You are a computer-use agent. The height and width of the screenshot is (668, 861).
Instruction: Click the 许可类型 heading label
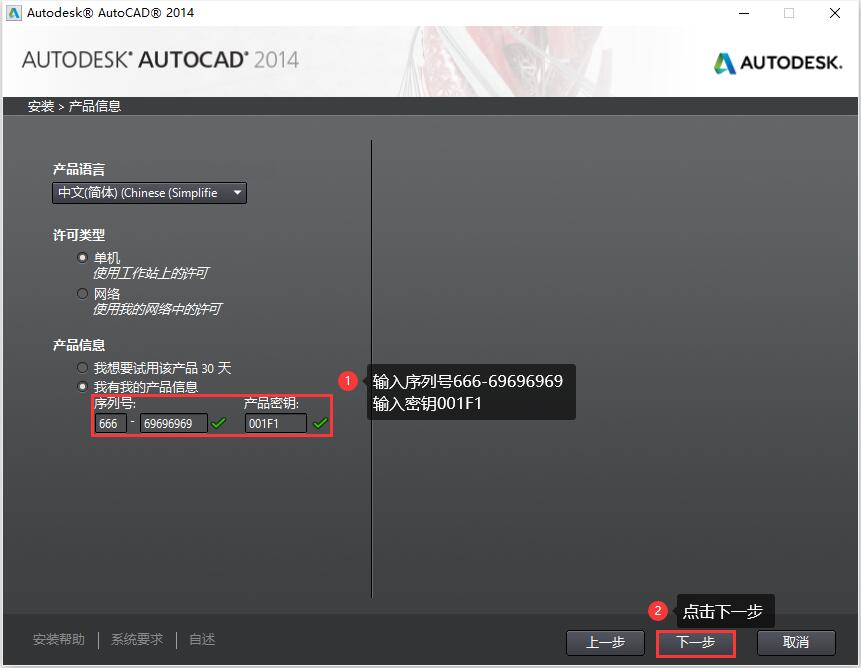[x=79, y=235]
